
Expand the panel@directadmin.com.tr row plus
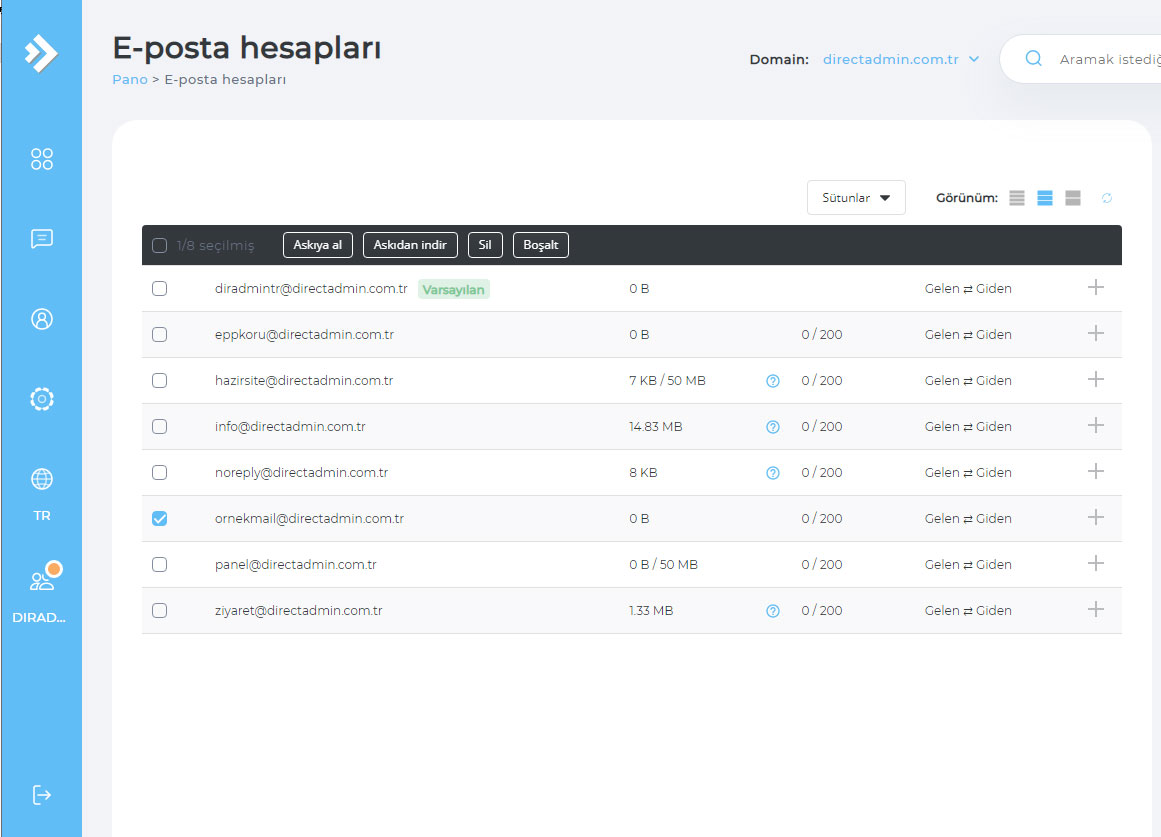1096,564
